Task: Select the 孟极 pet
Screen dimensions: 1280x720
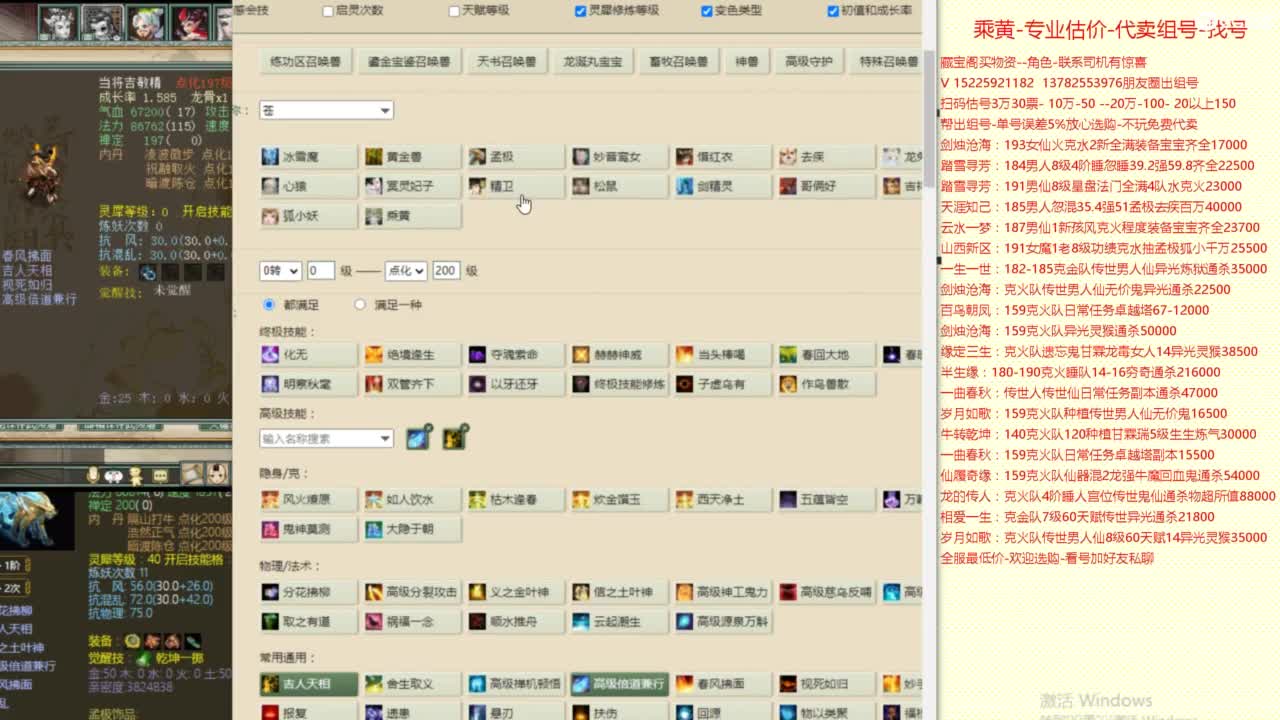Action: pos(515,157)
